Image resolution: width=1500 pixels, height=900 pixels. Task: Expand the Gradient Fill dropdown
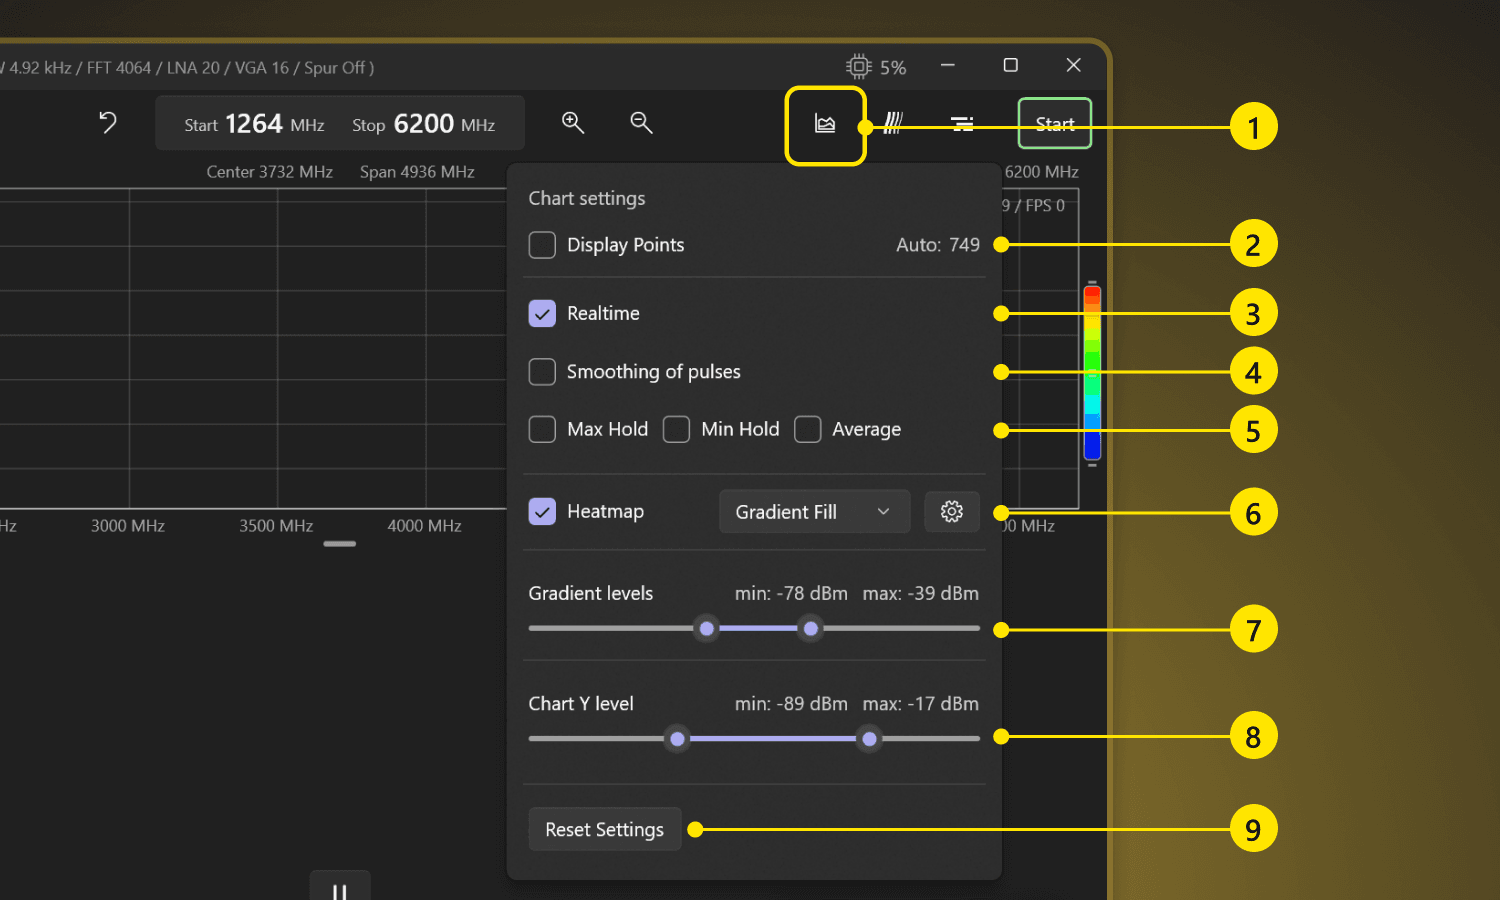click(x=813, y=512)
